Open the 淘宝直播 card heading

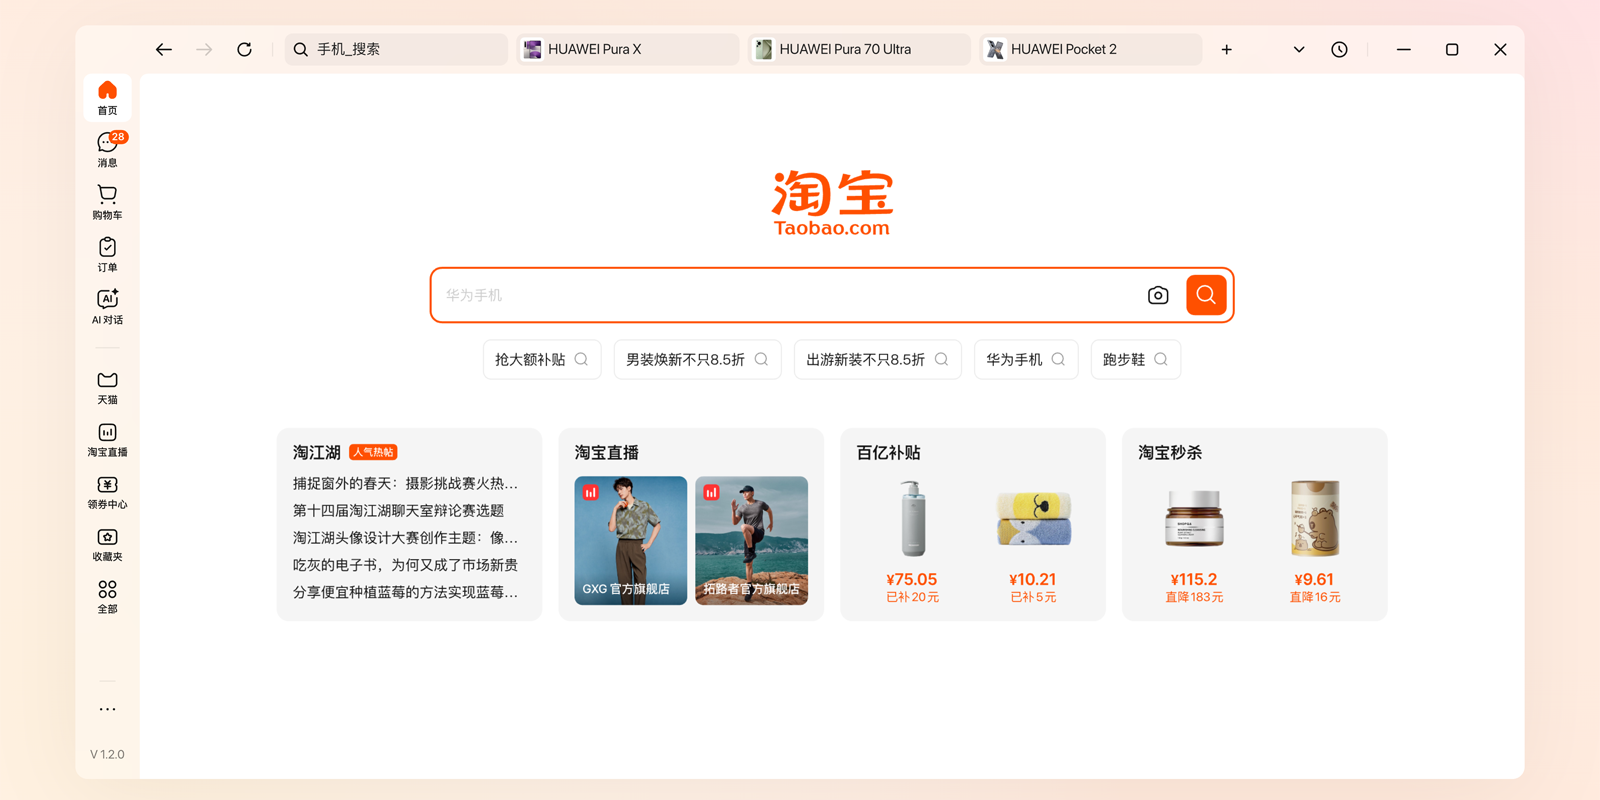coord(606,452)
